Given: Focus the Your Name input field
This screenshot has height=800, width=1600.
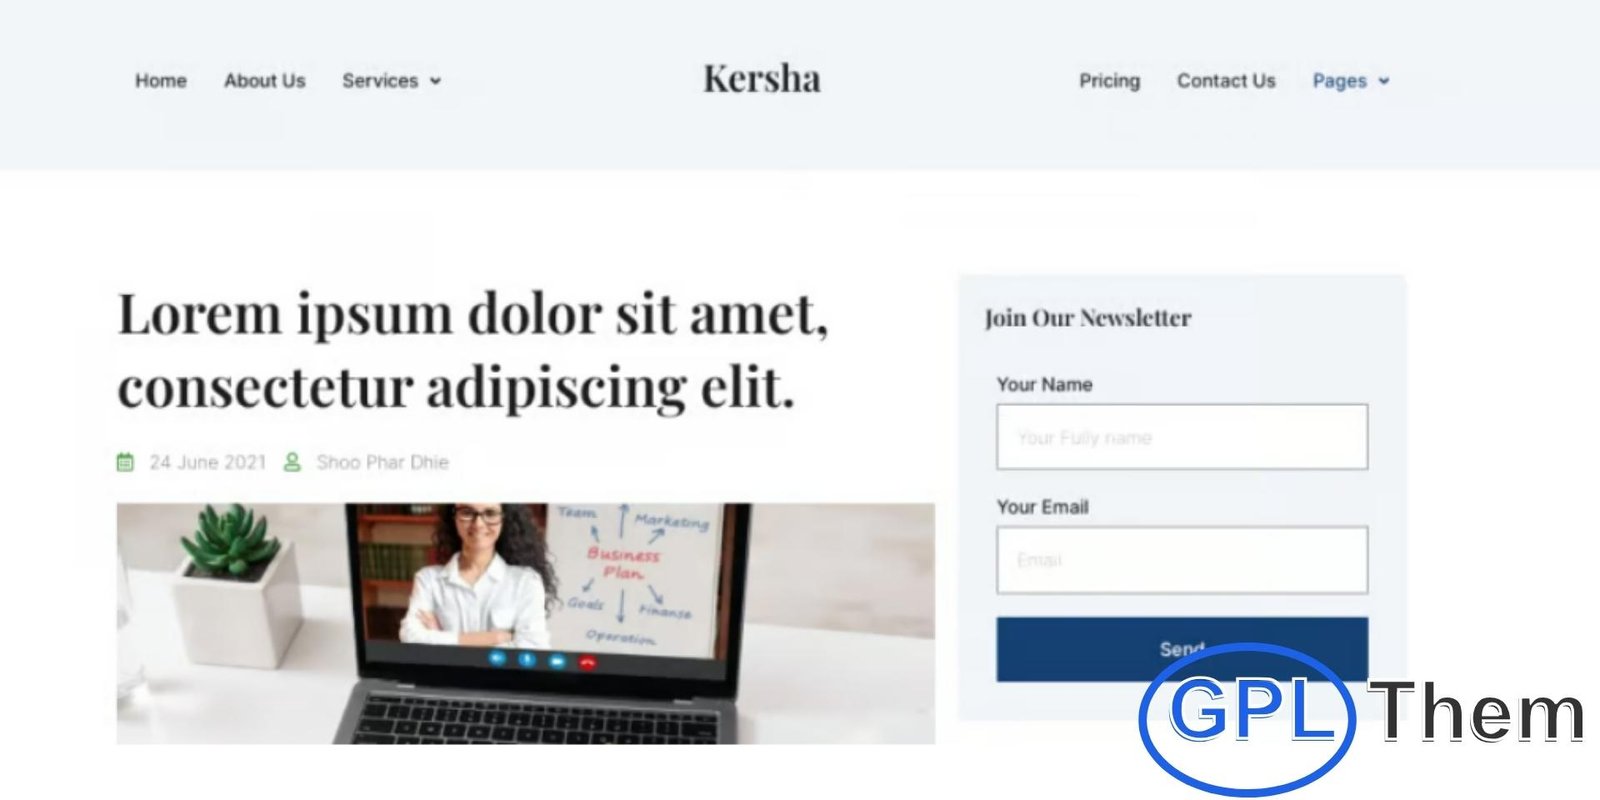Looking at the screenshot, I should [1182, 437].
